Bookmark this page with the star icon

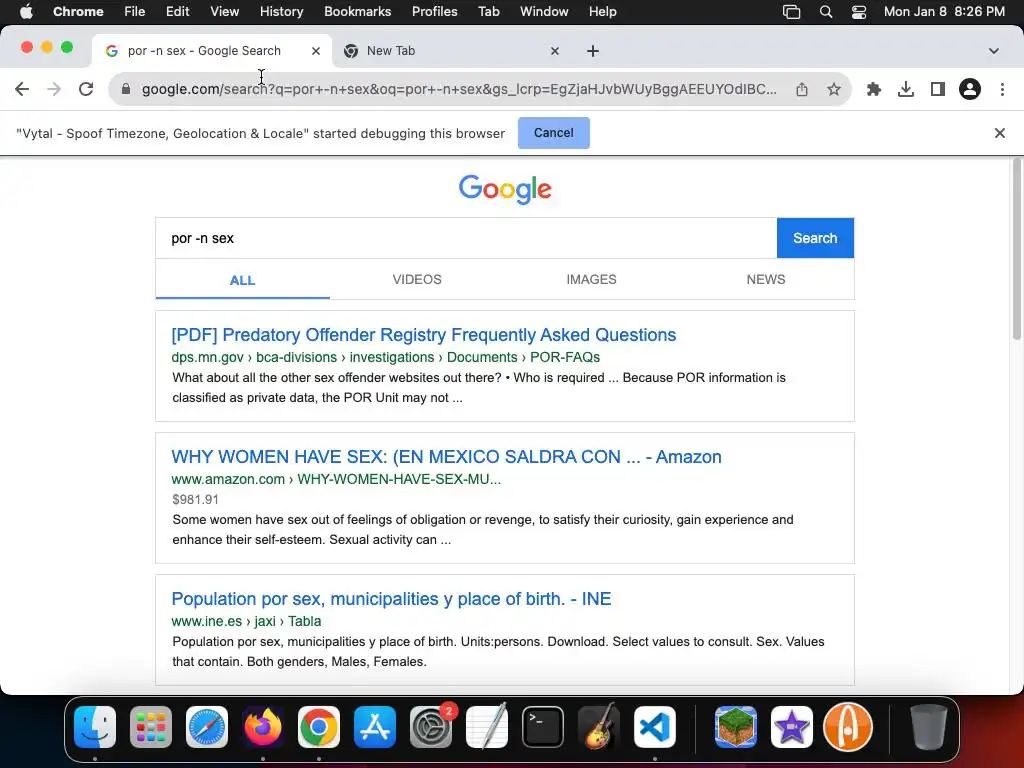[834, 89]
